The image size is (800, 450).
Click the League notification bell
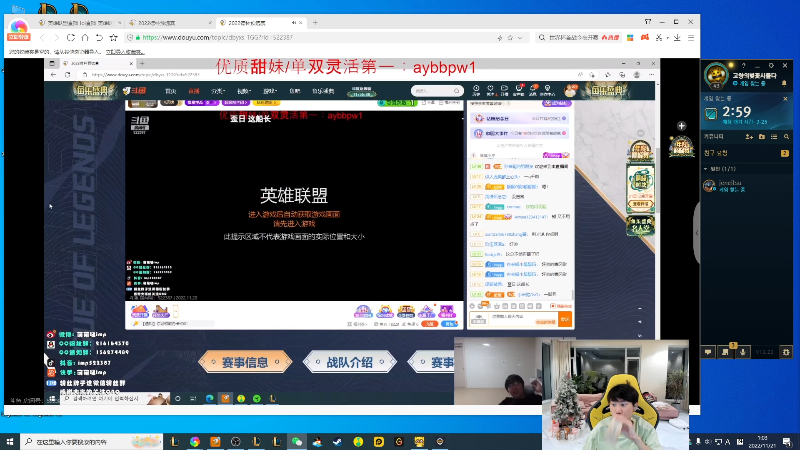tap(784, 83)
